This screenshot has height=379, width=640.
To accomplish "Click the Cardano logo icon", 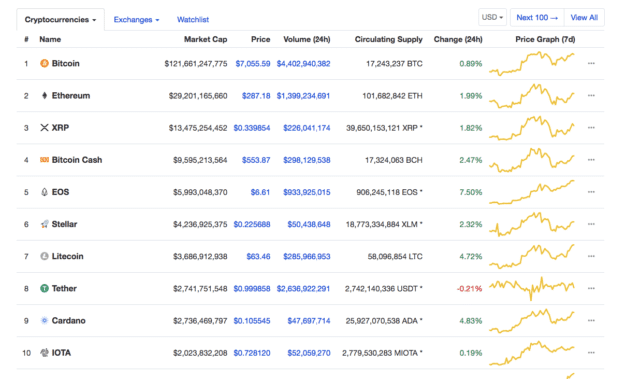I will click(x=44, y=321).
